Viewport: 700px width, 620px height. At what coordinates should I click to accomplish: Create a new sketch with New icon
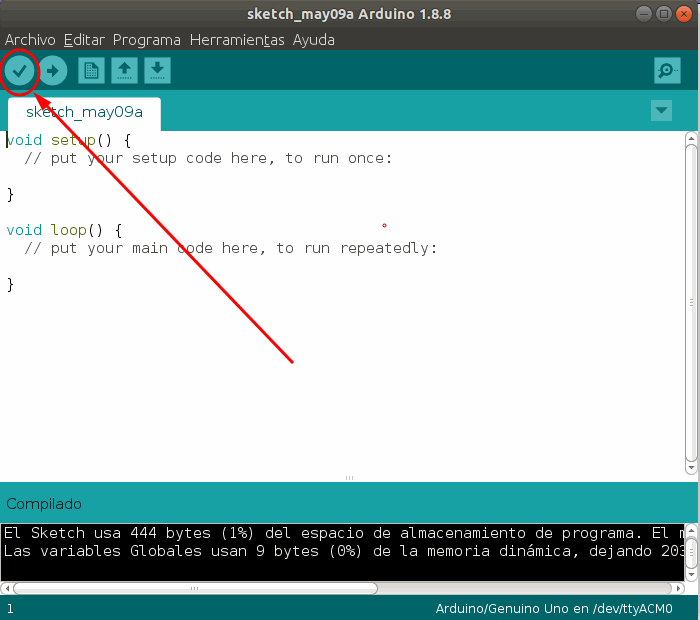coord(92,71)
